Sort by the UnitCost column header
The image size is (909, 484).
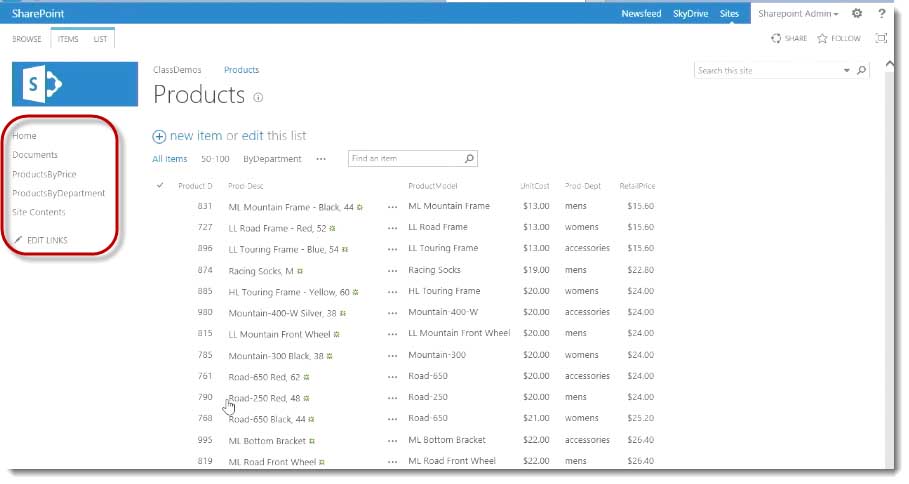point(535,186)
